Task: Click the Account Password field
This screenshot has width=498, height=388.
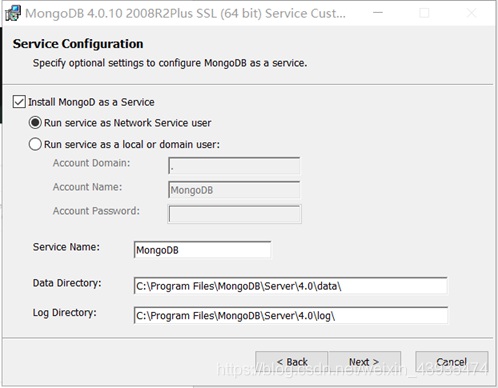Action: coord(234,214)
